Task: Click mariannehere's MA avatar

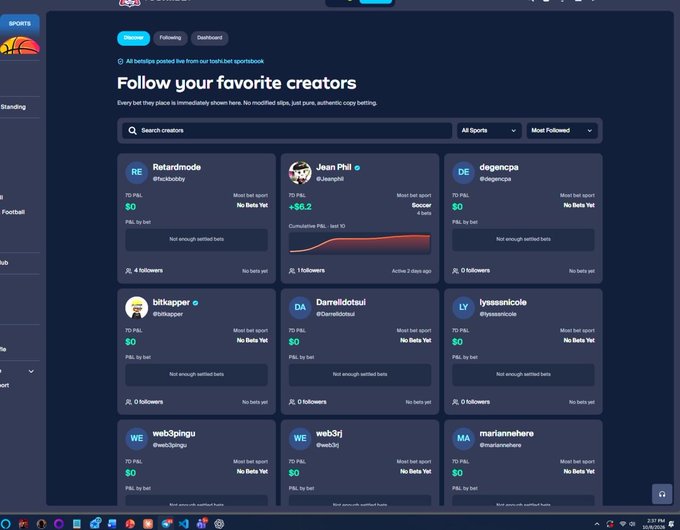Action: [x=464, y=438]
